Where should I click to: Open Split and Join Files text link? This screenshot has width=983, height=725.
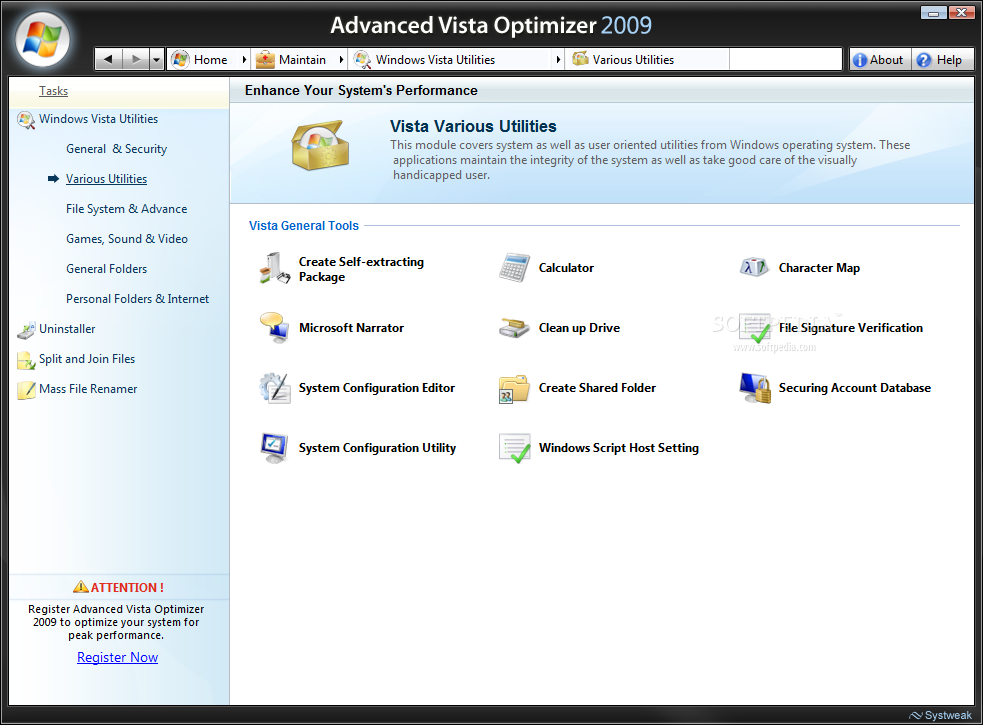coord(87,359)
